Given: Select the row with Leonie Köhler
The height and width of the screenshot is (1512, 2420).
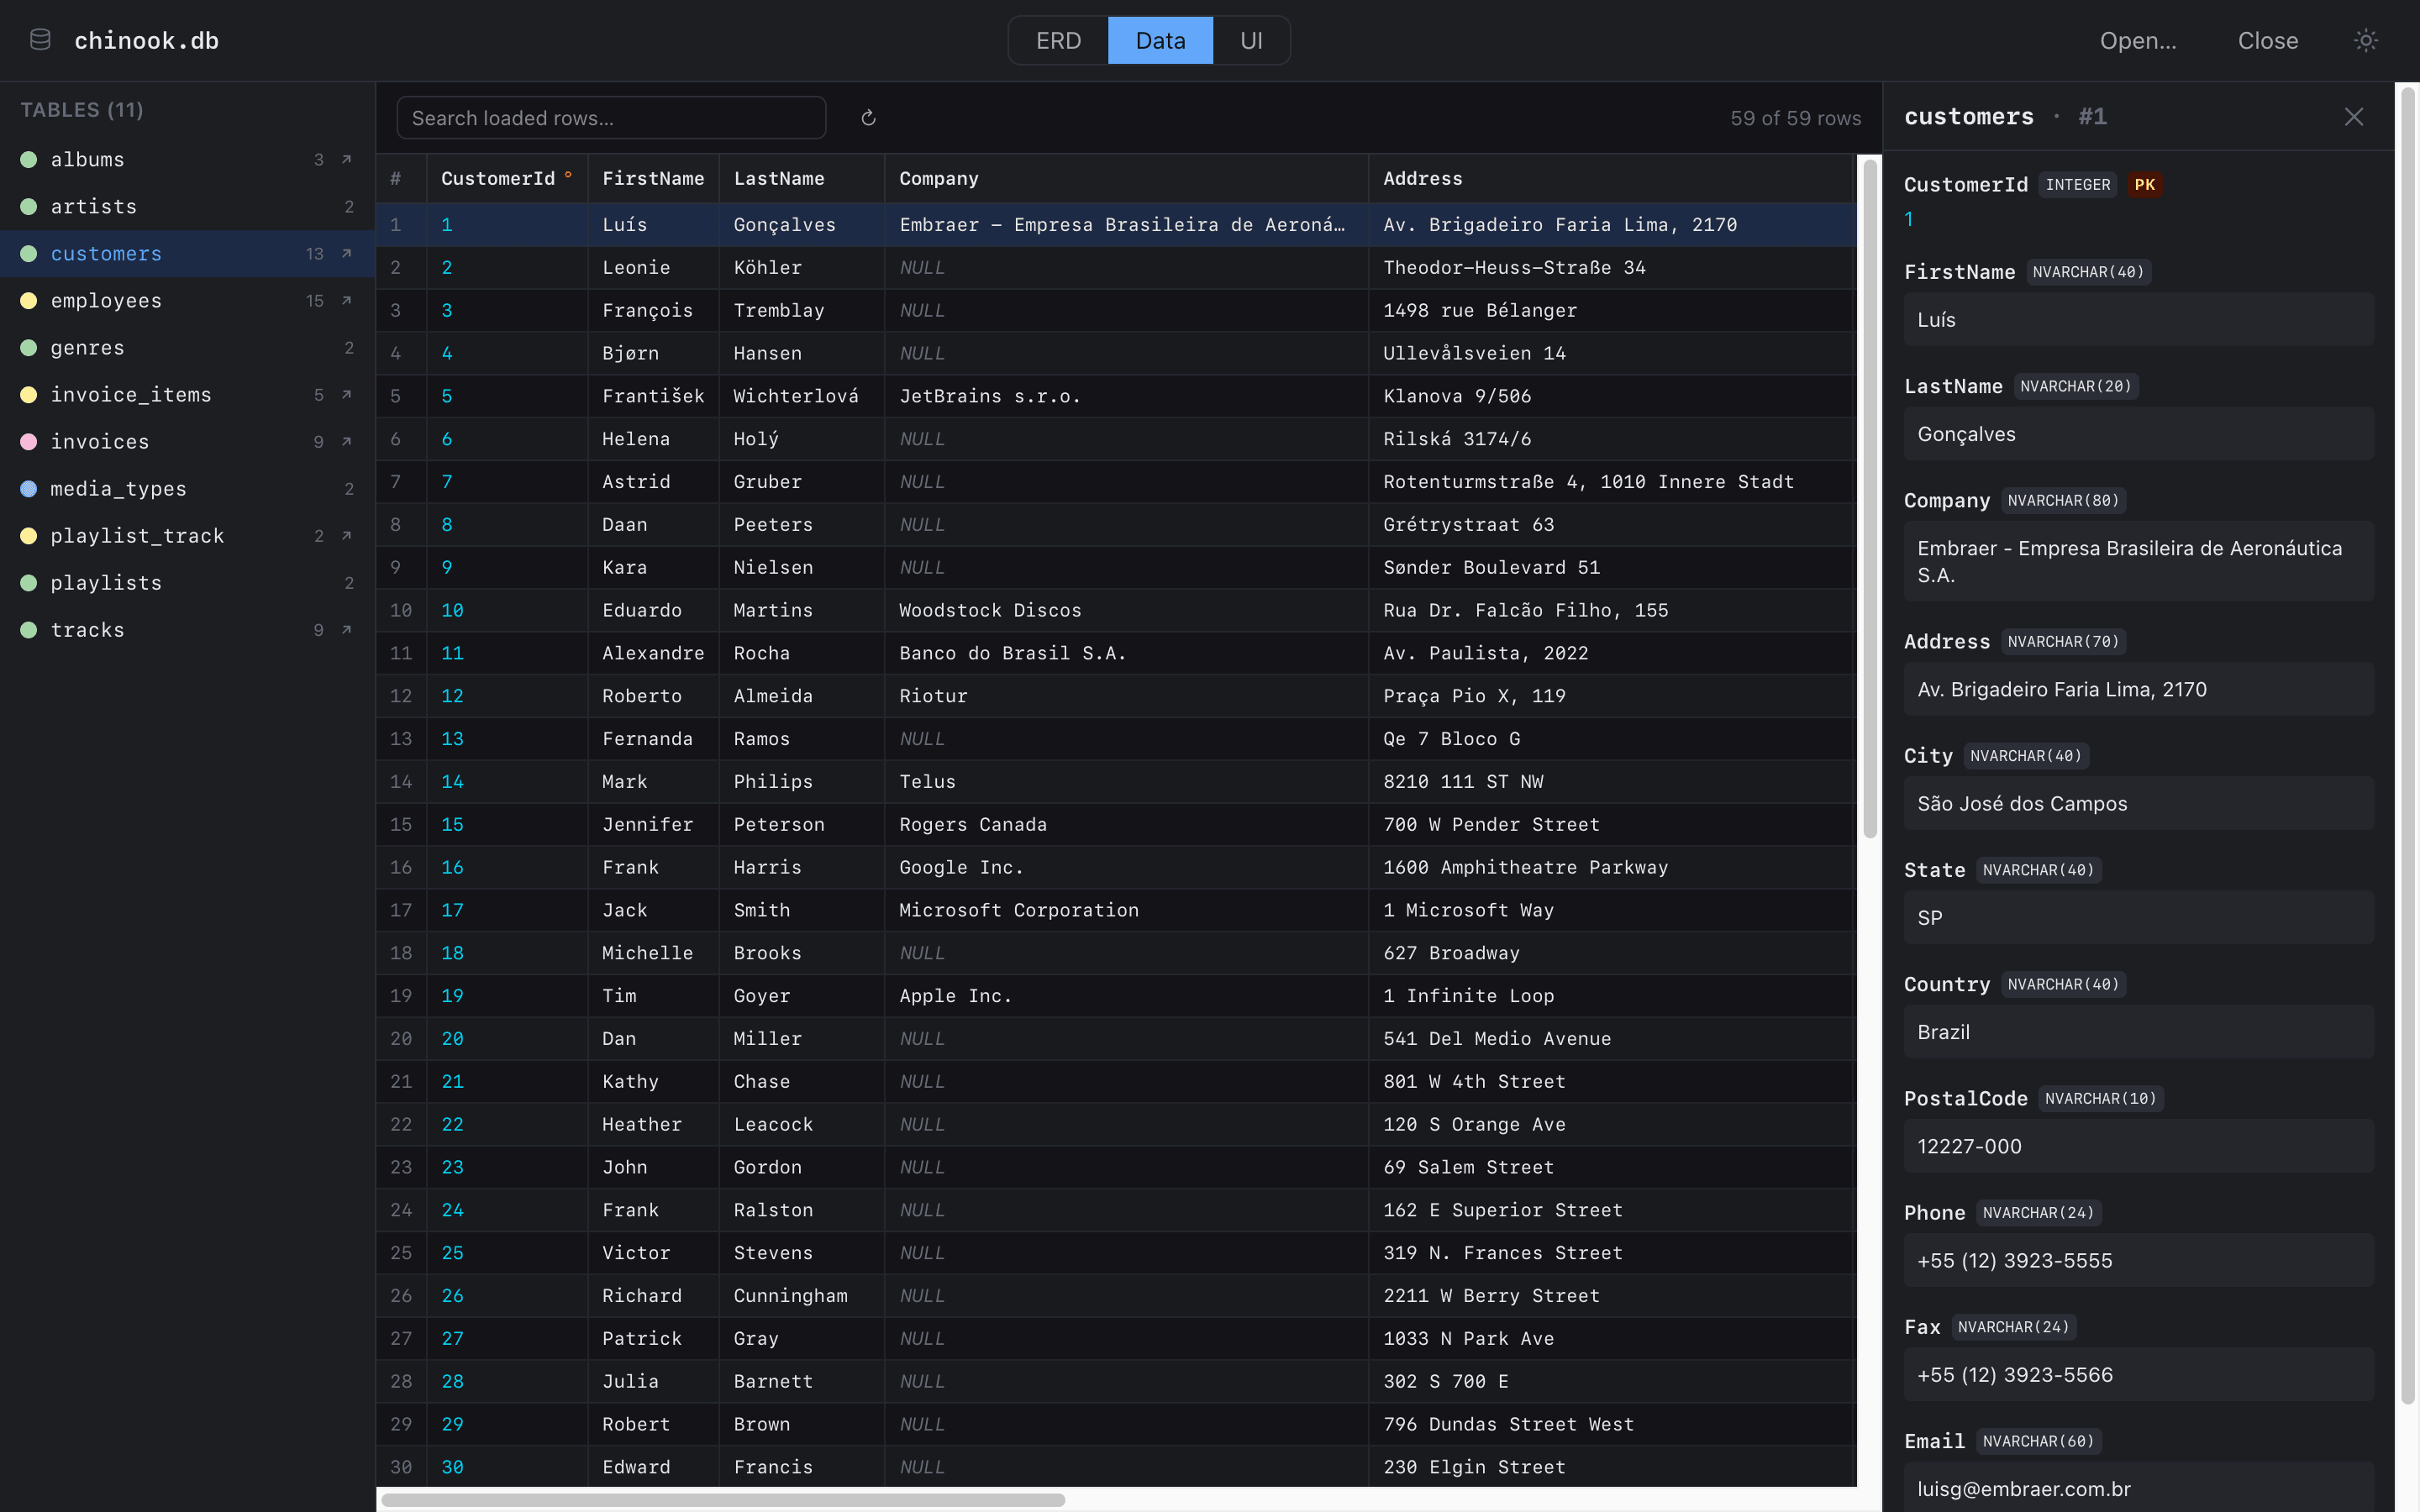Looking at the screenshot, I should pos(1116,268).
